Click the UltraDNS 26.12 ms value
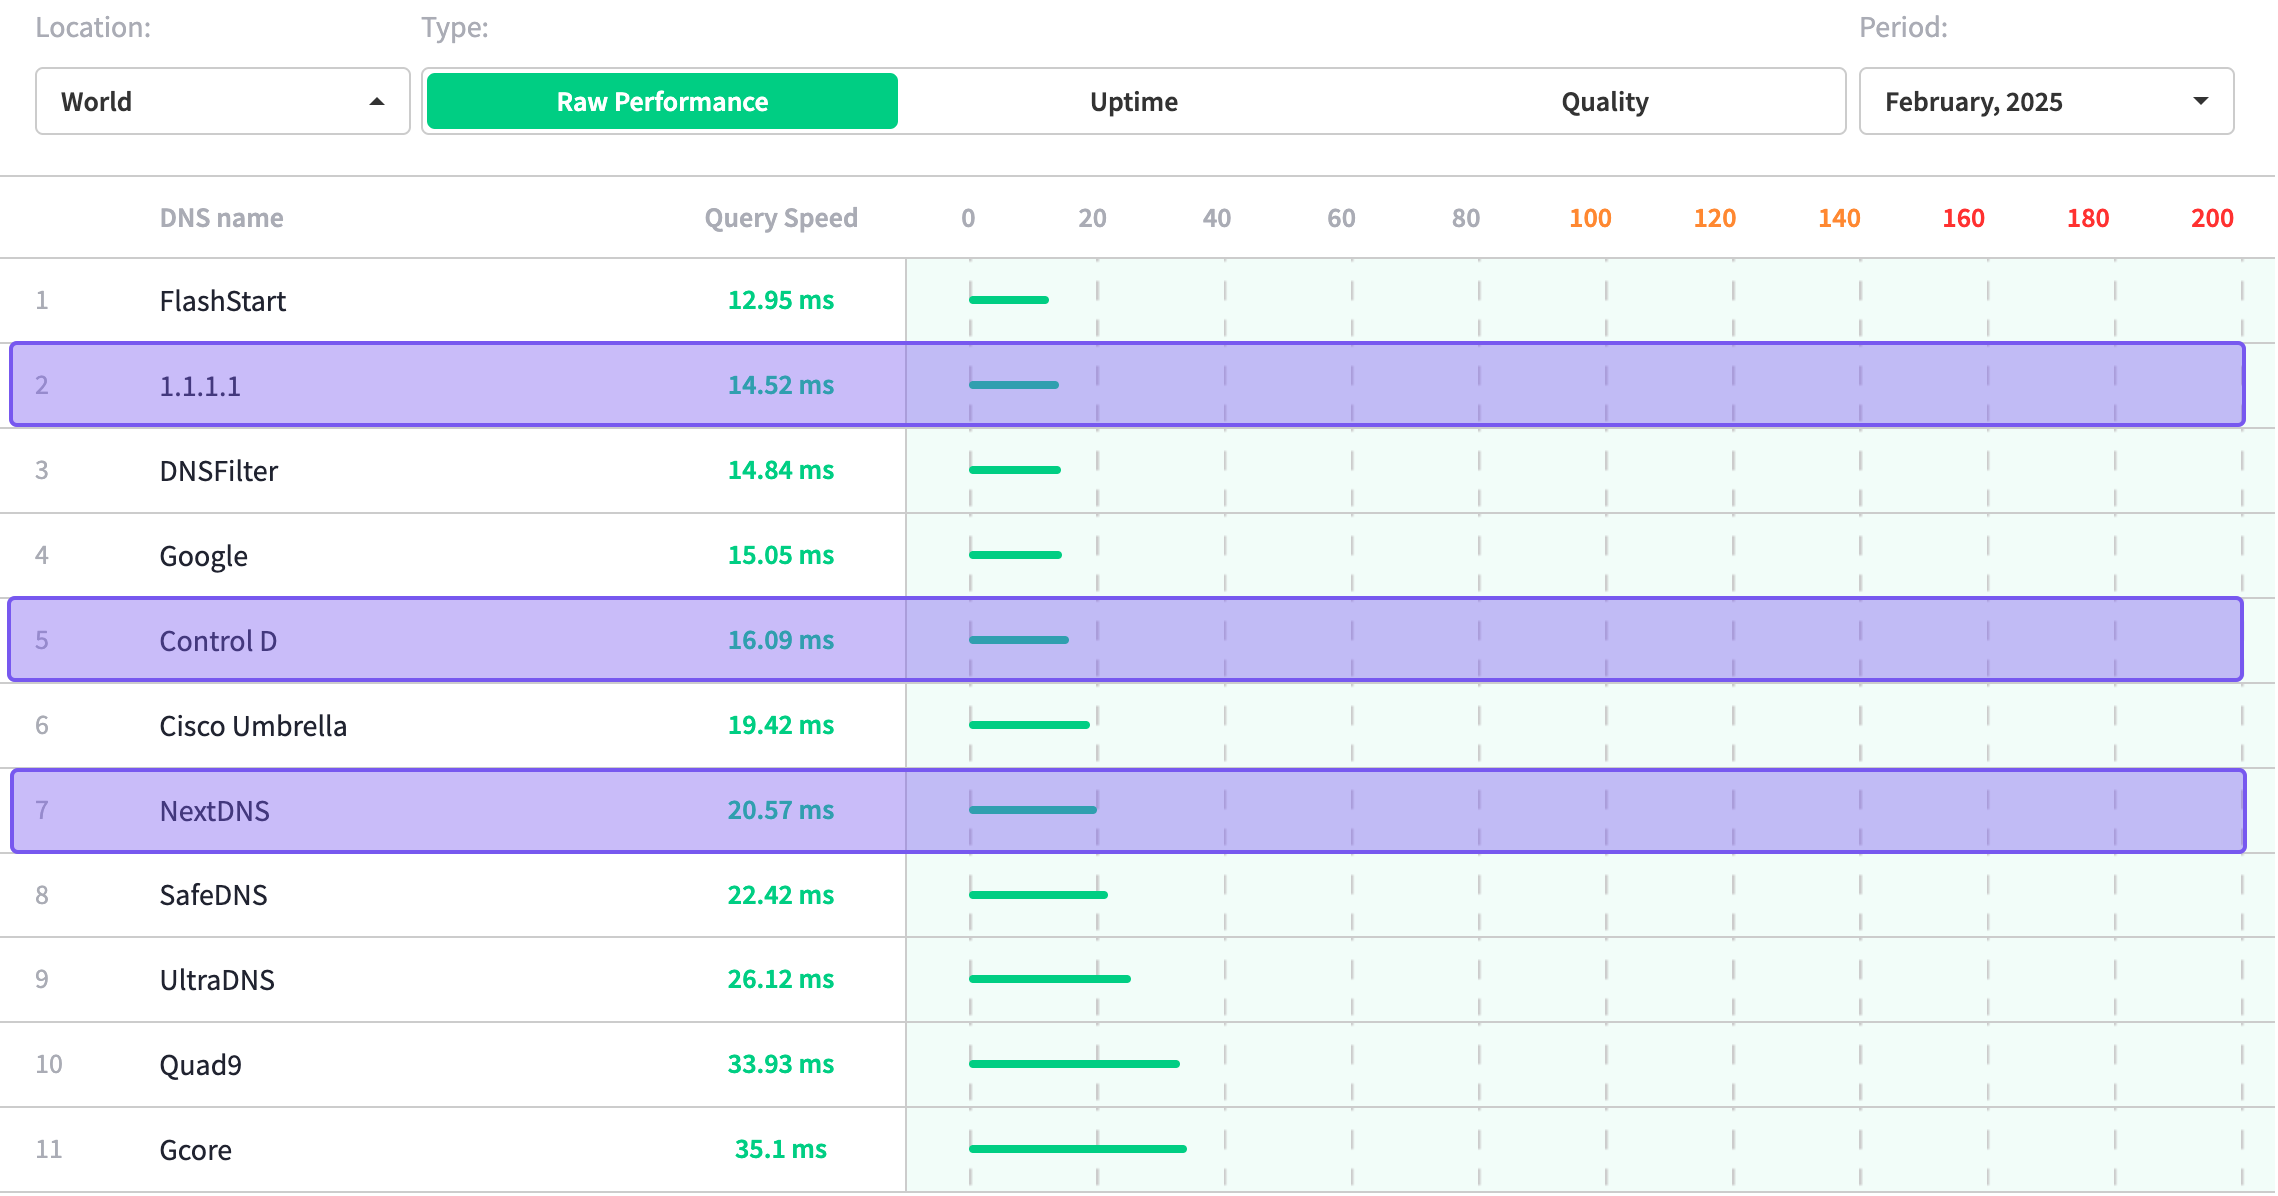This screenshot has width=2278, height=1196. tap(781, 979)
